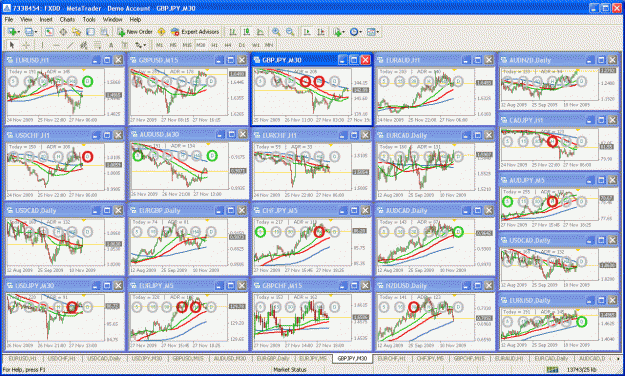Switch chart to line chart mode
625x376 pixels.
[x=260, y=32]
